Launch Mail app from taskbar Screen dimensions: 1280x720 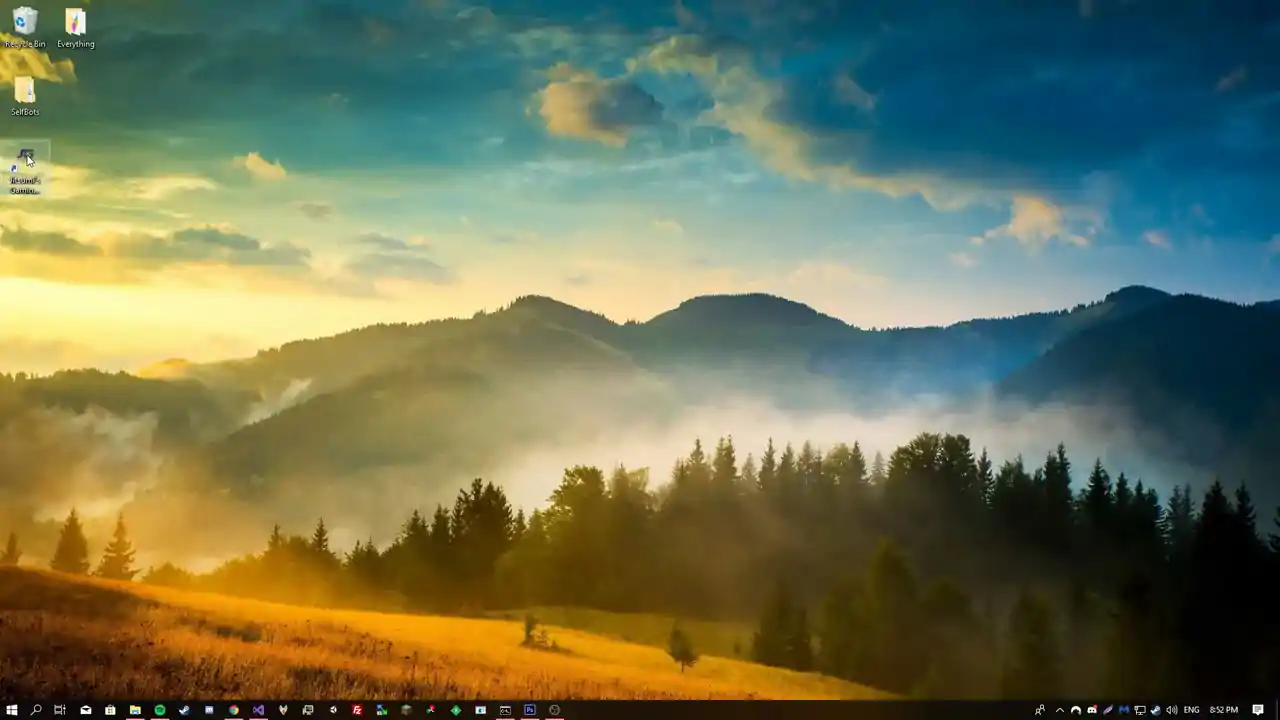pyautogui.click(x=86, y=710)
